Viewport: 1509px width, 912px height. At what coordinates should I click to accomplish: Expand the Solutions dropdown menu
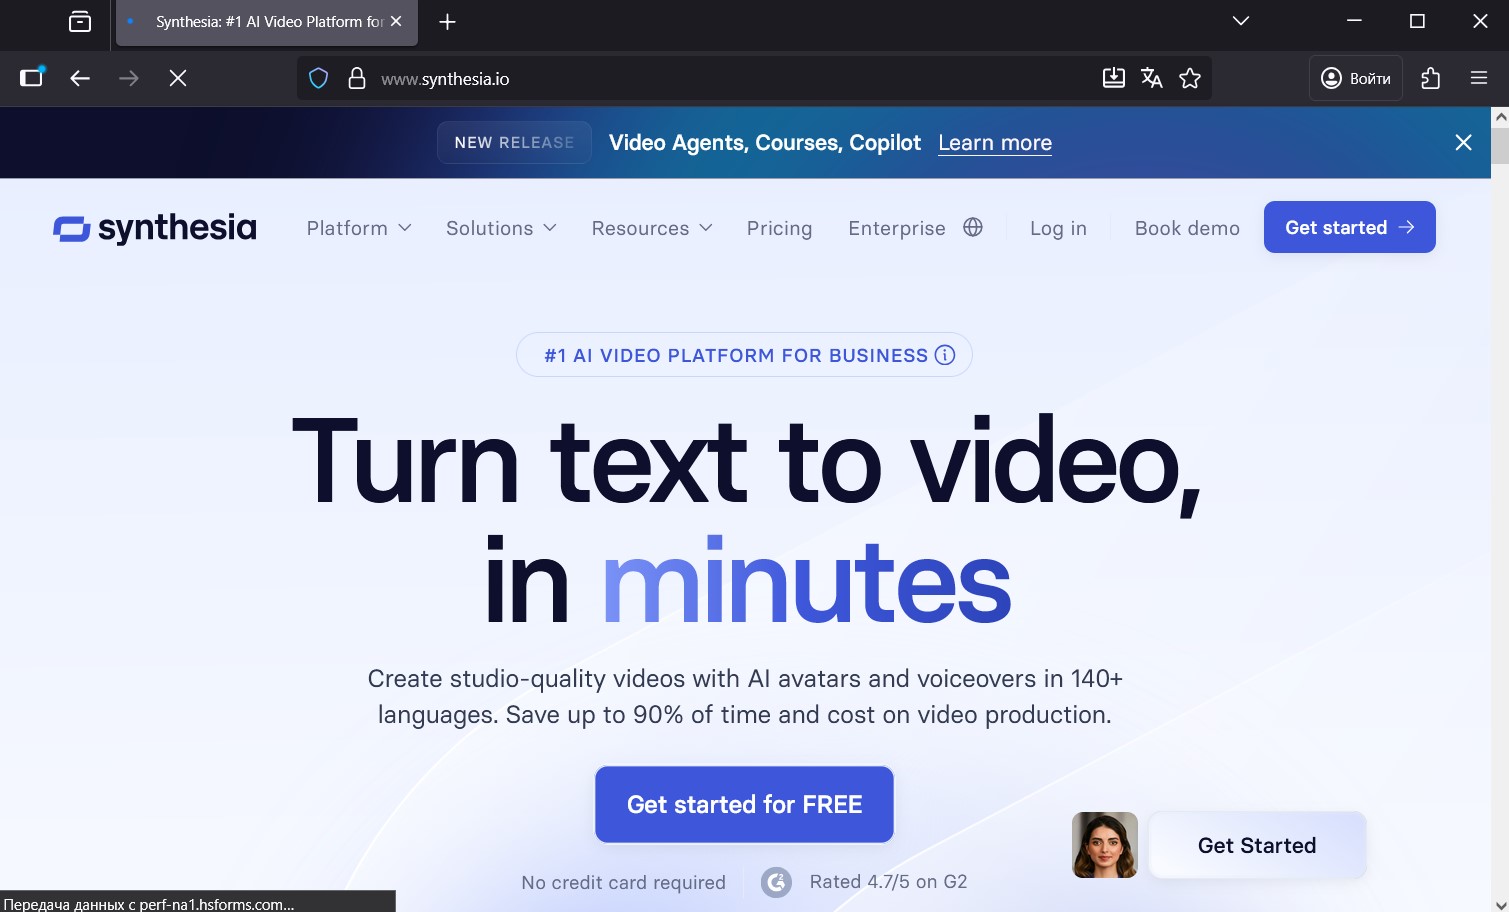pos(501,228)
